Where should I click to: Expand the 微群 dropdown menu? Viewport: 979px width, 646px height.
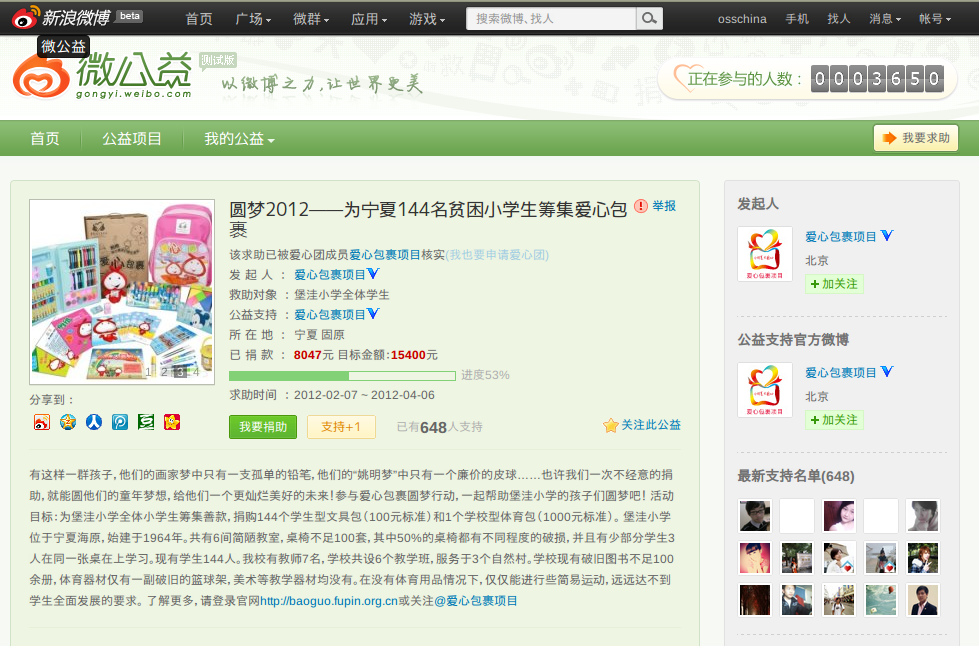pyautogui.click(x=311, y=19)
